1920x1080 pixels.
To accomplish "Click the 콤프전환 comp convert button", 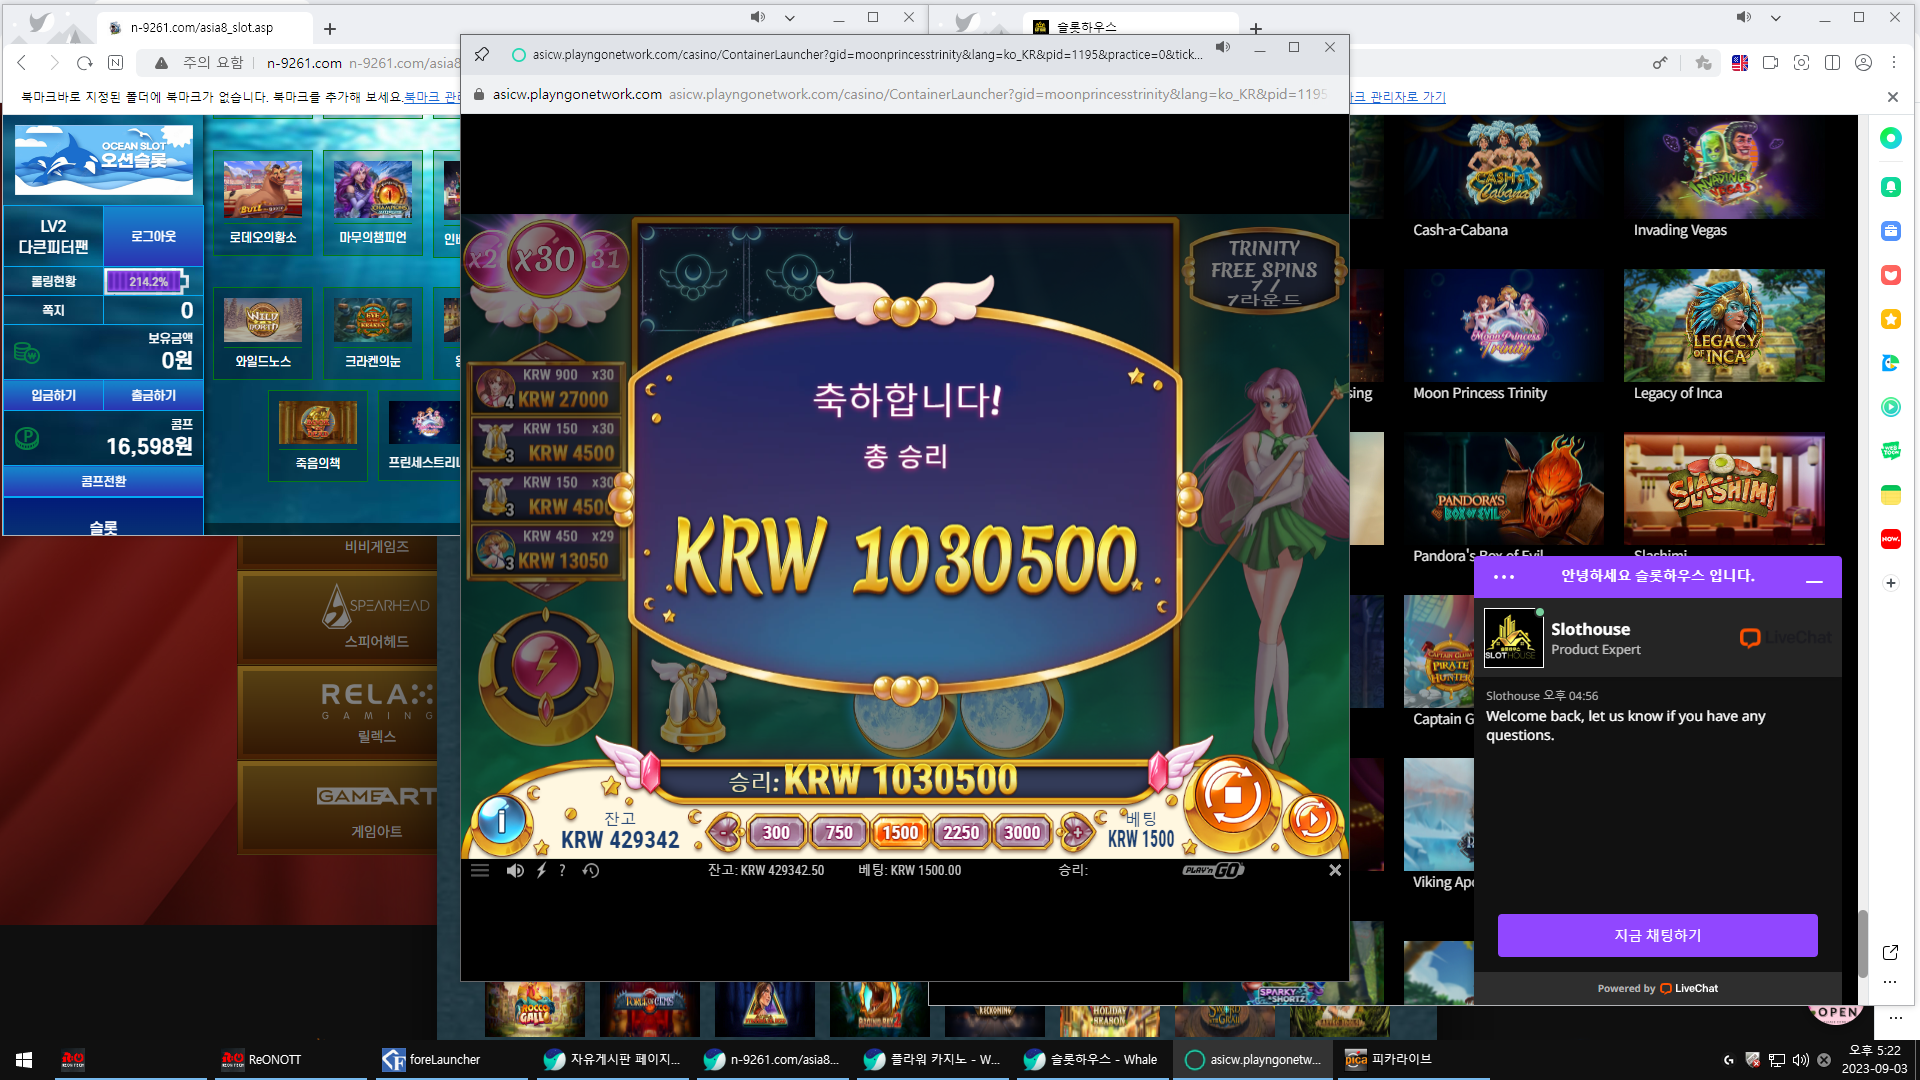I will coord(104,481).
